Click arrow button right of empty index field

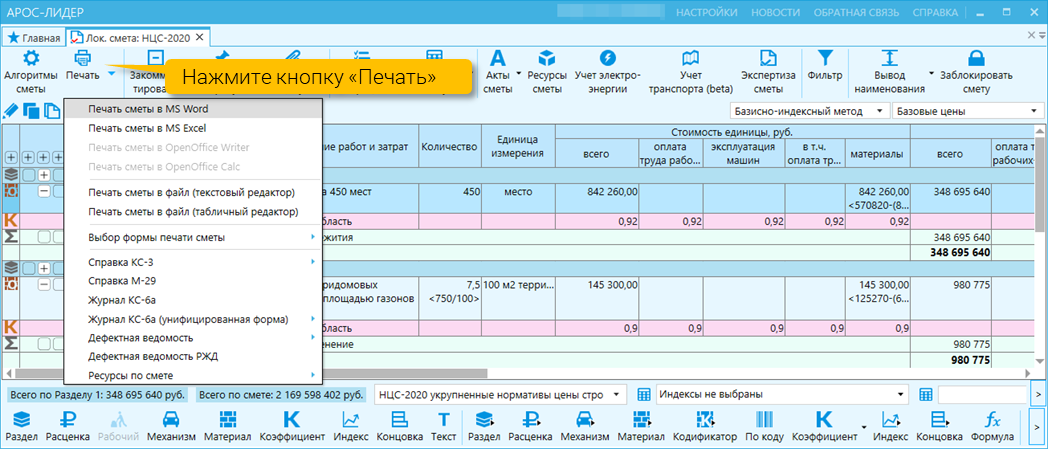[x=1039, y=394]
